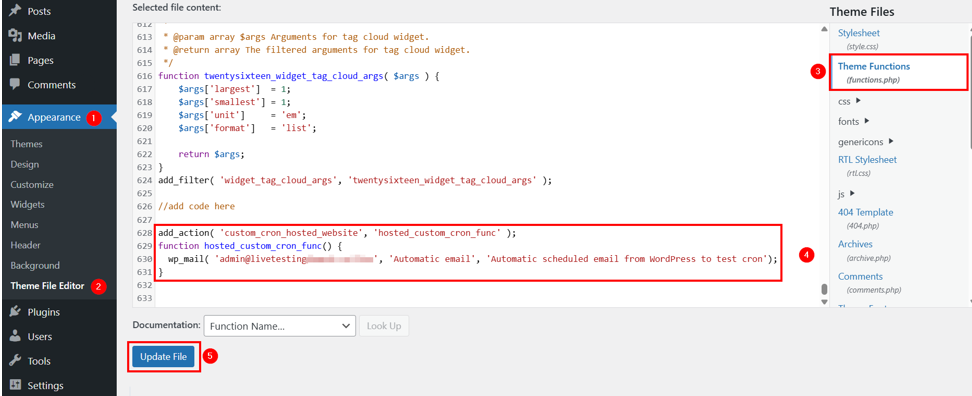This screenshot has height=396, width=972.
Task: Open Background submenu item
Action: pyautogui.click(x=35, y=265)
